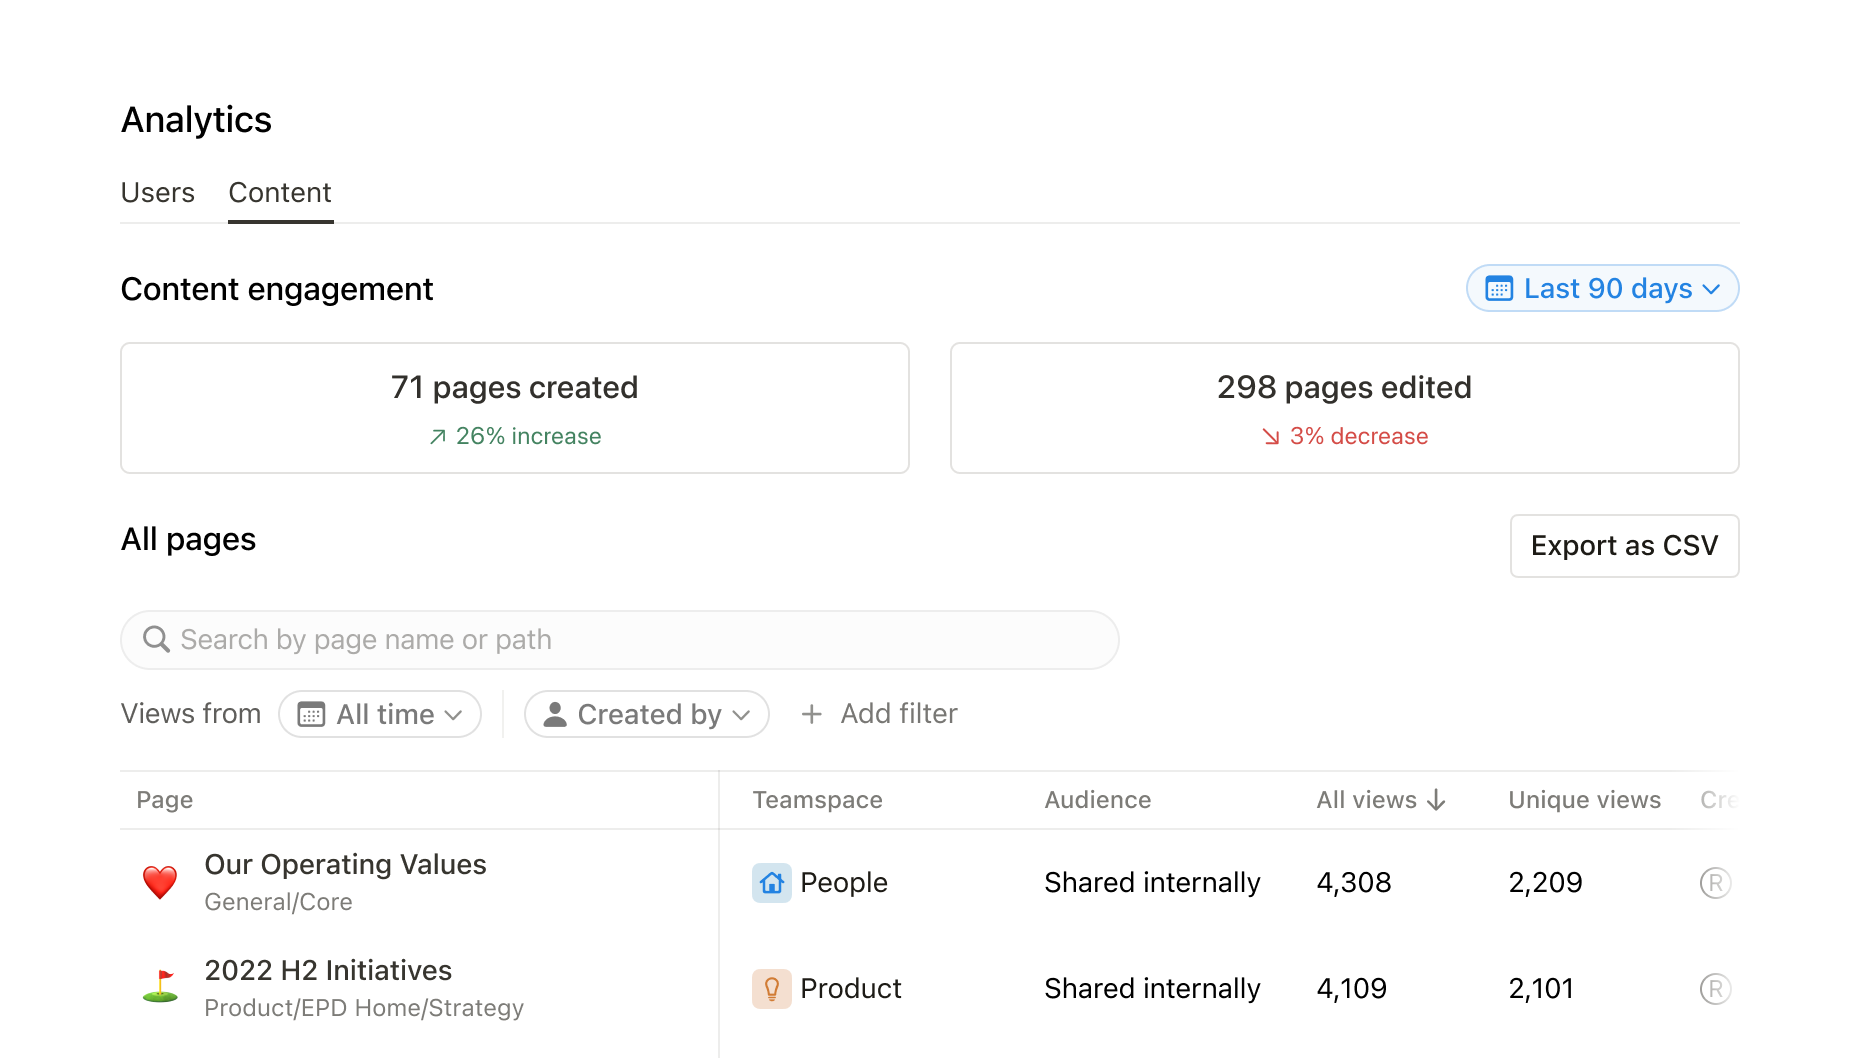The height and width of the screenshot is (1058, 1860).
Task: Click the Unique views column header
Action: tap(1584, 800)
